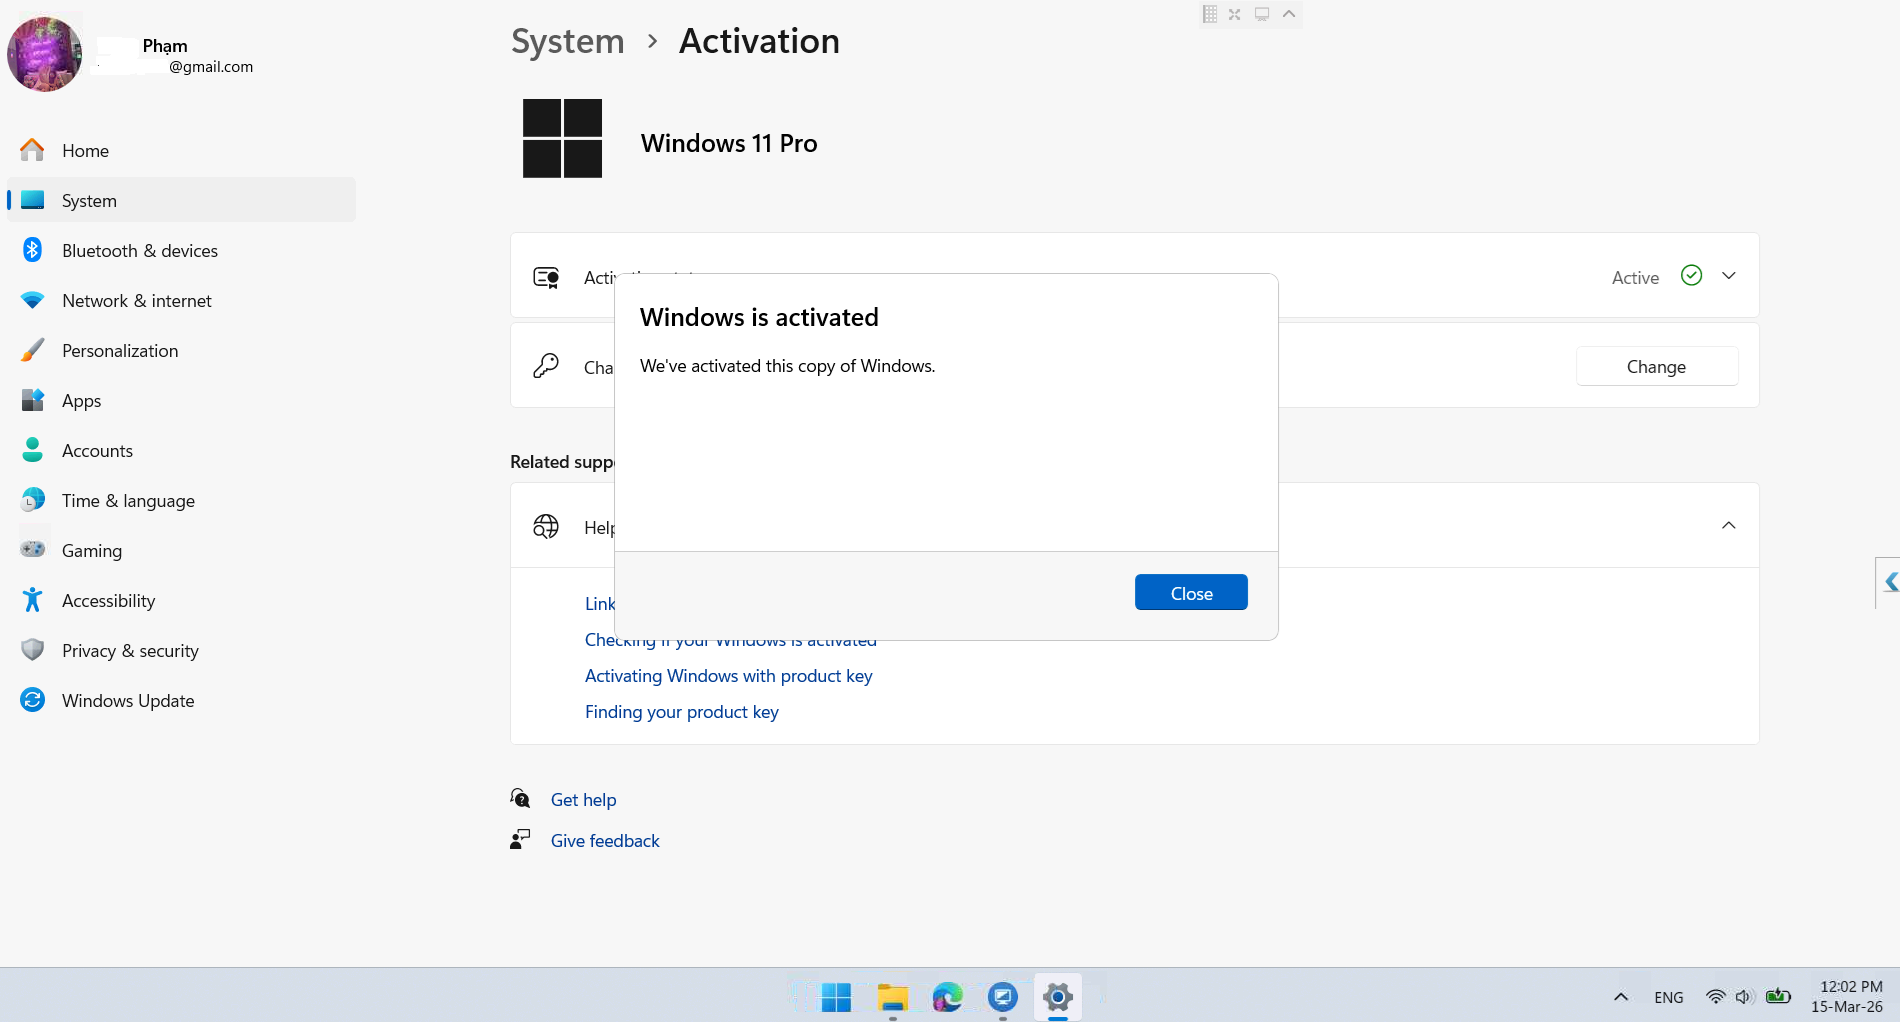Viewport: 1900px width, 1022px height.
Task: Show hidden system tray icons
Action: pos(1621,997)
